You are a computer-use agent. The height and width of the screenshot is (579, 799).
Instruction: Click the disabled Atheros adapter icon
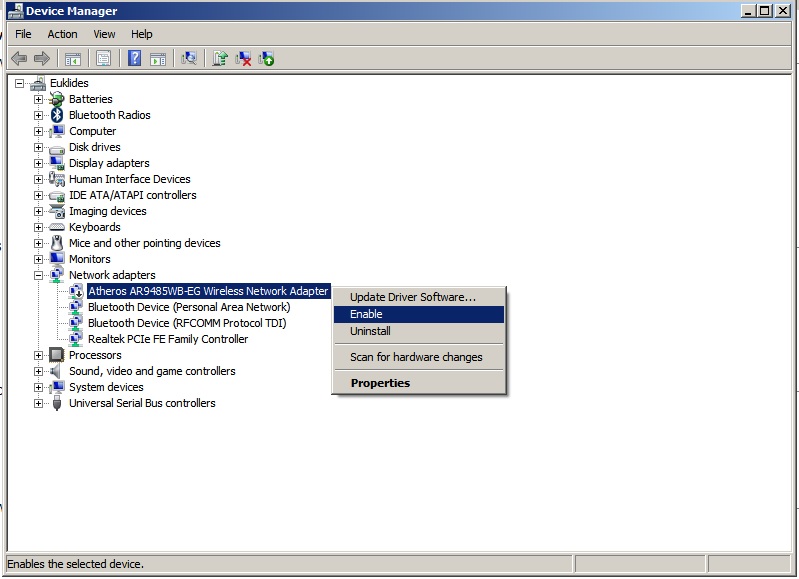click(76, 291)
